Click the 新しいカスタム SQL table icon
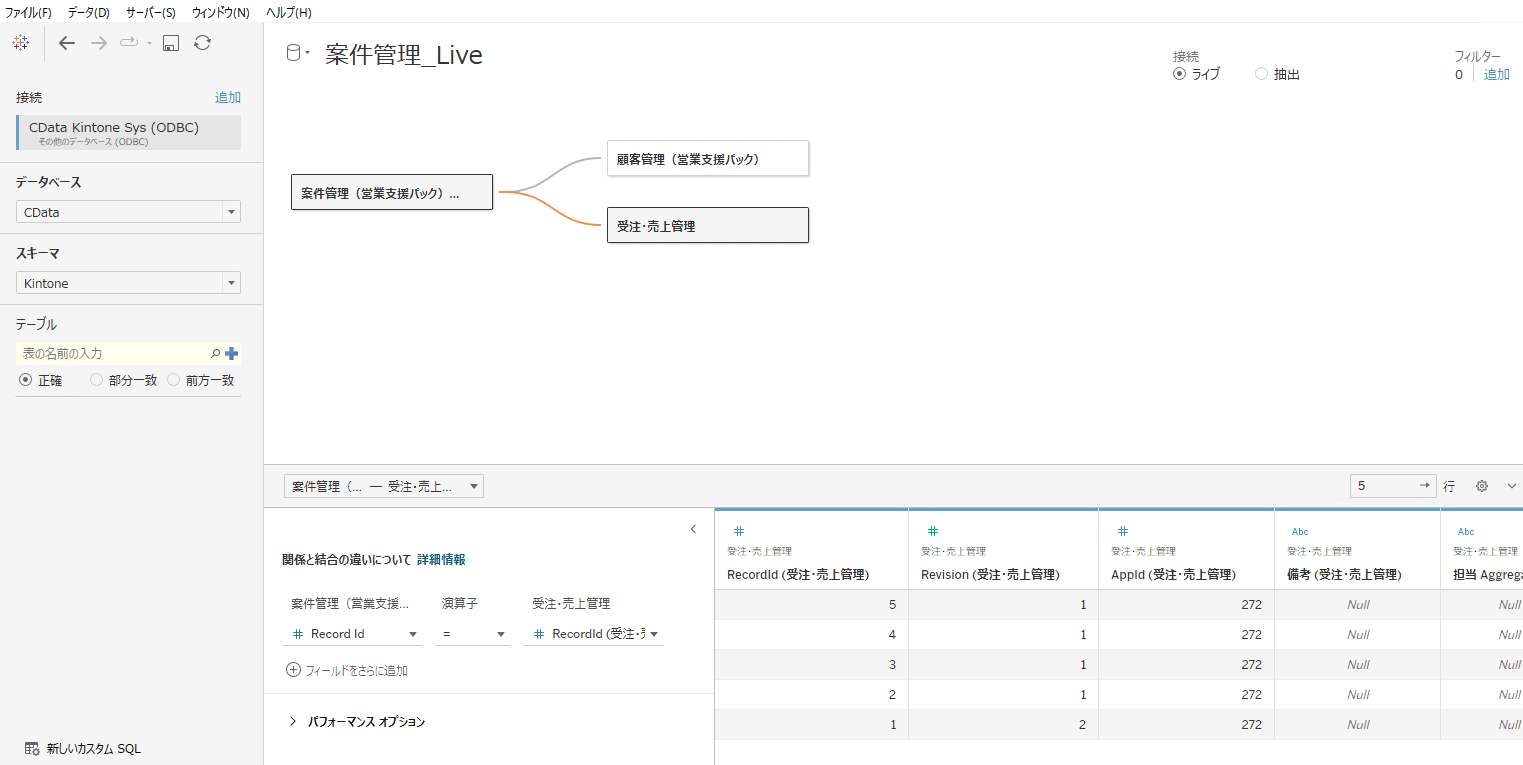 (32, 748)
